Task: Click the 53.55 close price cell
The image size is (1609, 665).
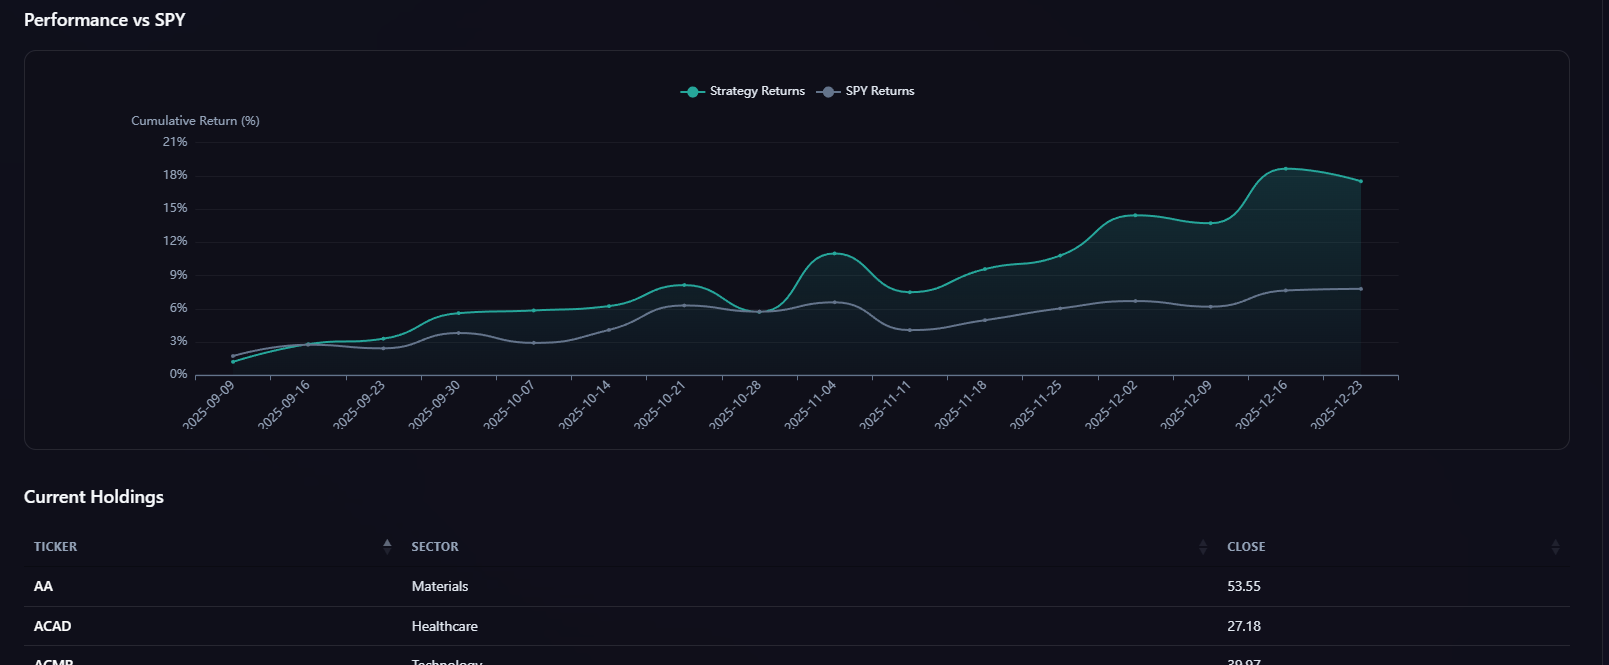Action: [1244, 587]
